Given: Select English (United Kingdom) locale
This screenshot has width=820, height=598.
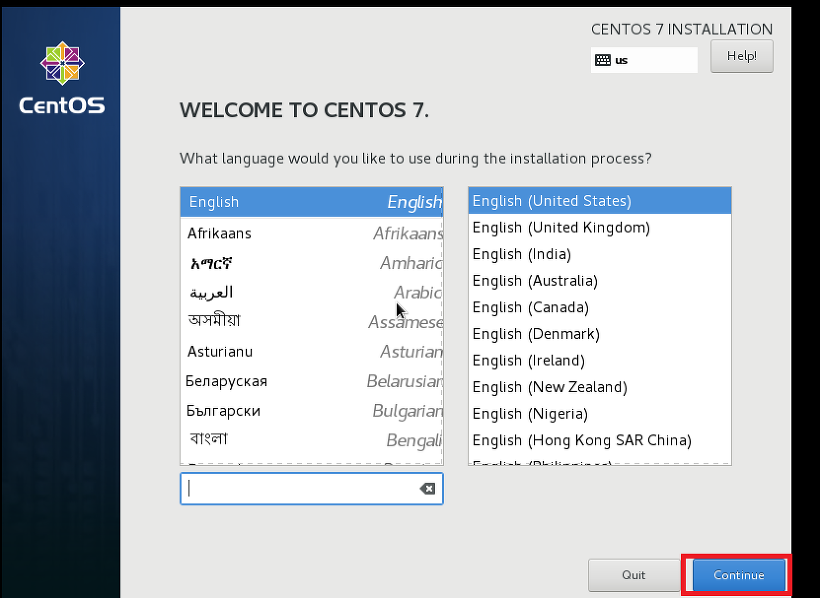Looking at the screenshot, I should click(600, 228).
